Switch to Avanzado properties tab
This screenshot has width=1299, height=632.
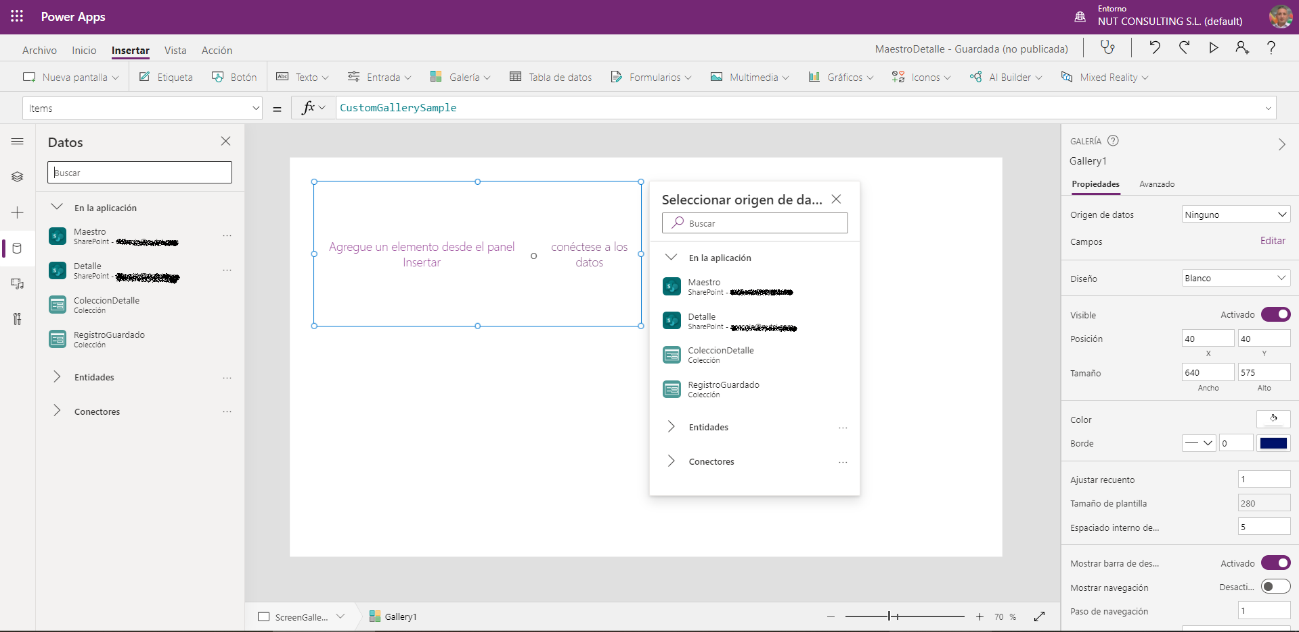point(1157,184)
